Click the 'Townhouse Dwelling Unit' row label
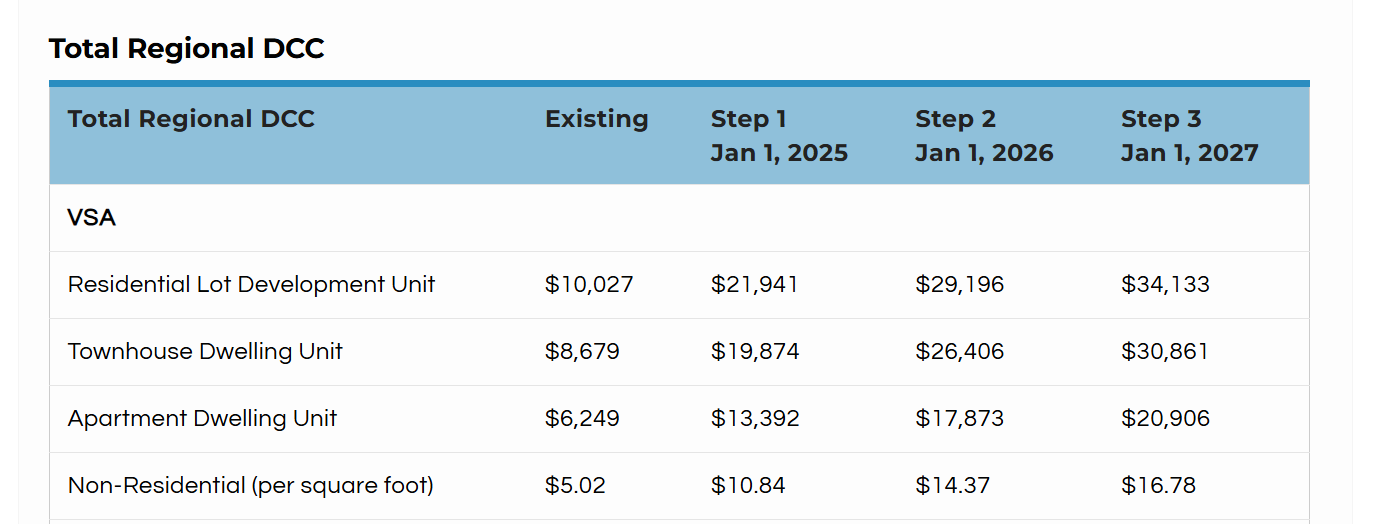Screen dimensions: 1373x524 (205, 352)
